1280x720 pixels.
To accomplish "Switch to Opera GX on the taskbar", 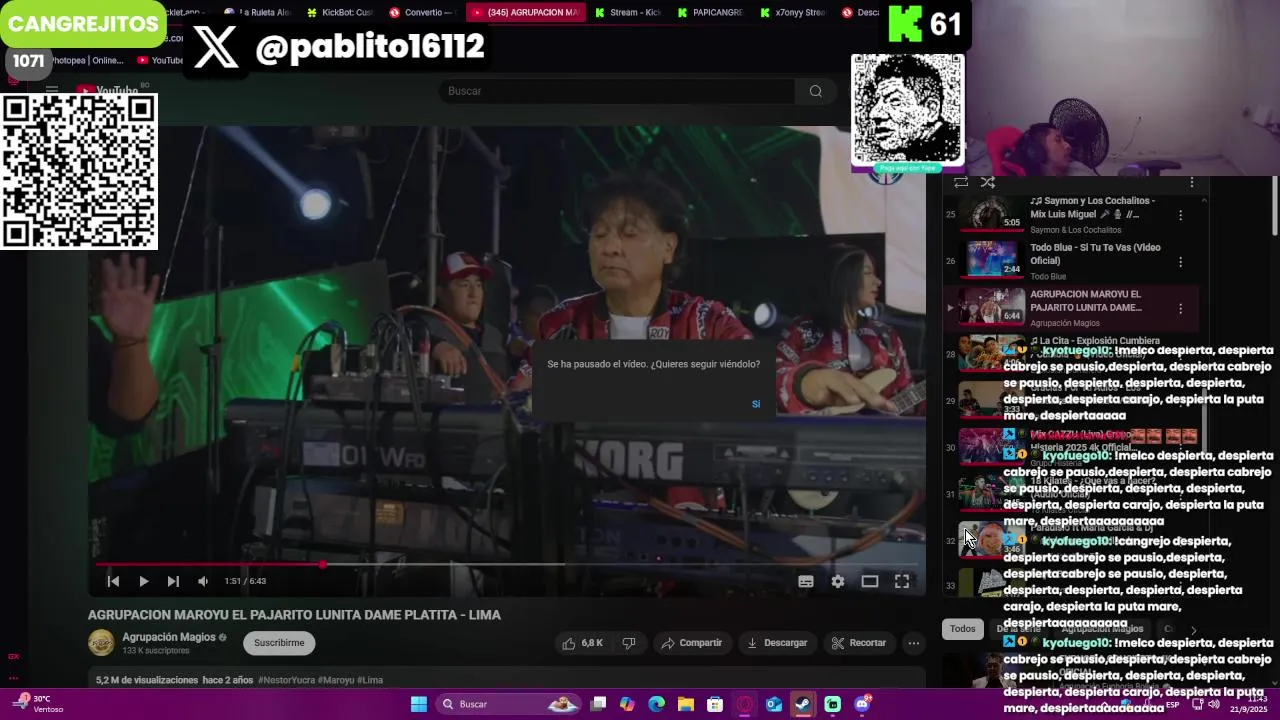I will pos(744,704).
